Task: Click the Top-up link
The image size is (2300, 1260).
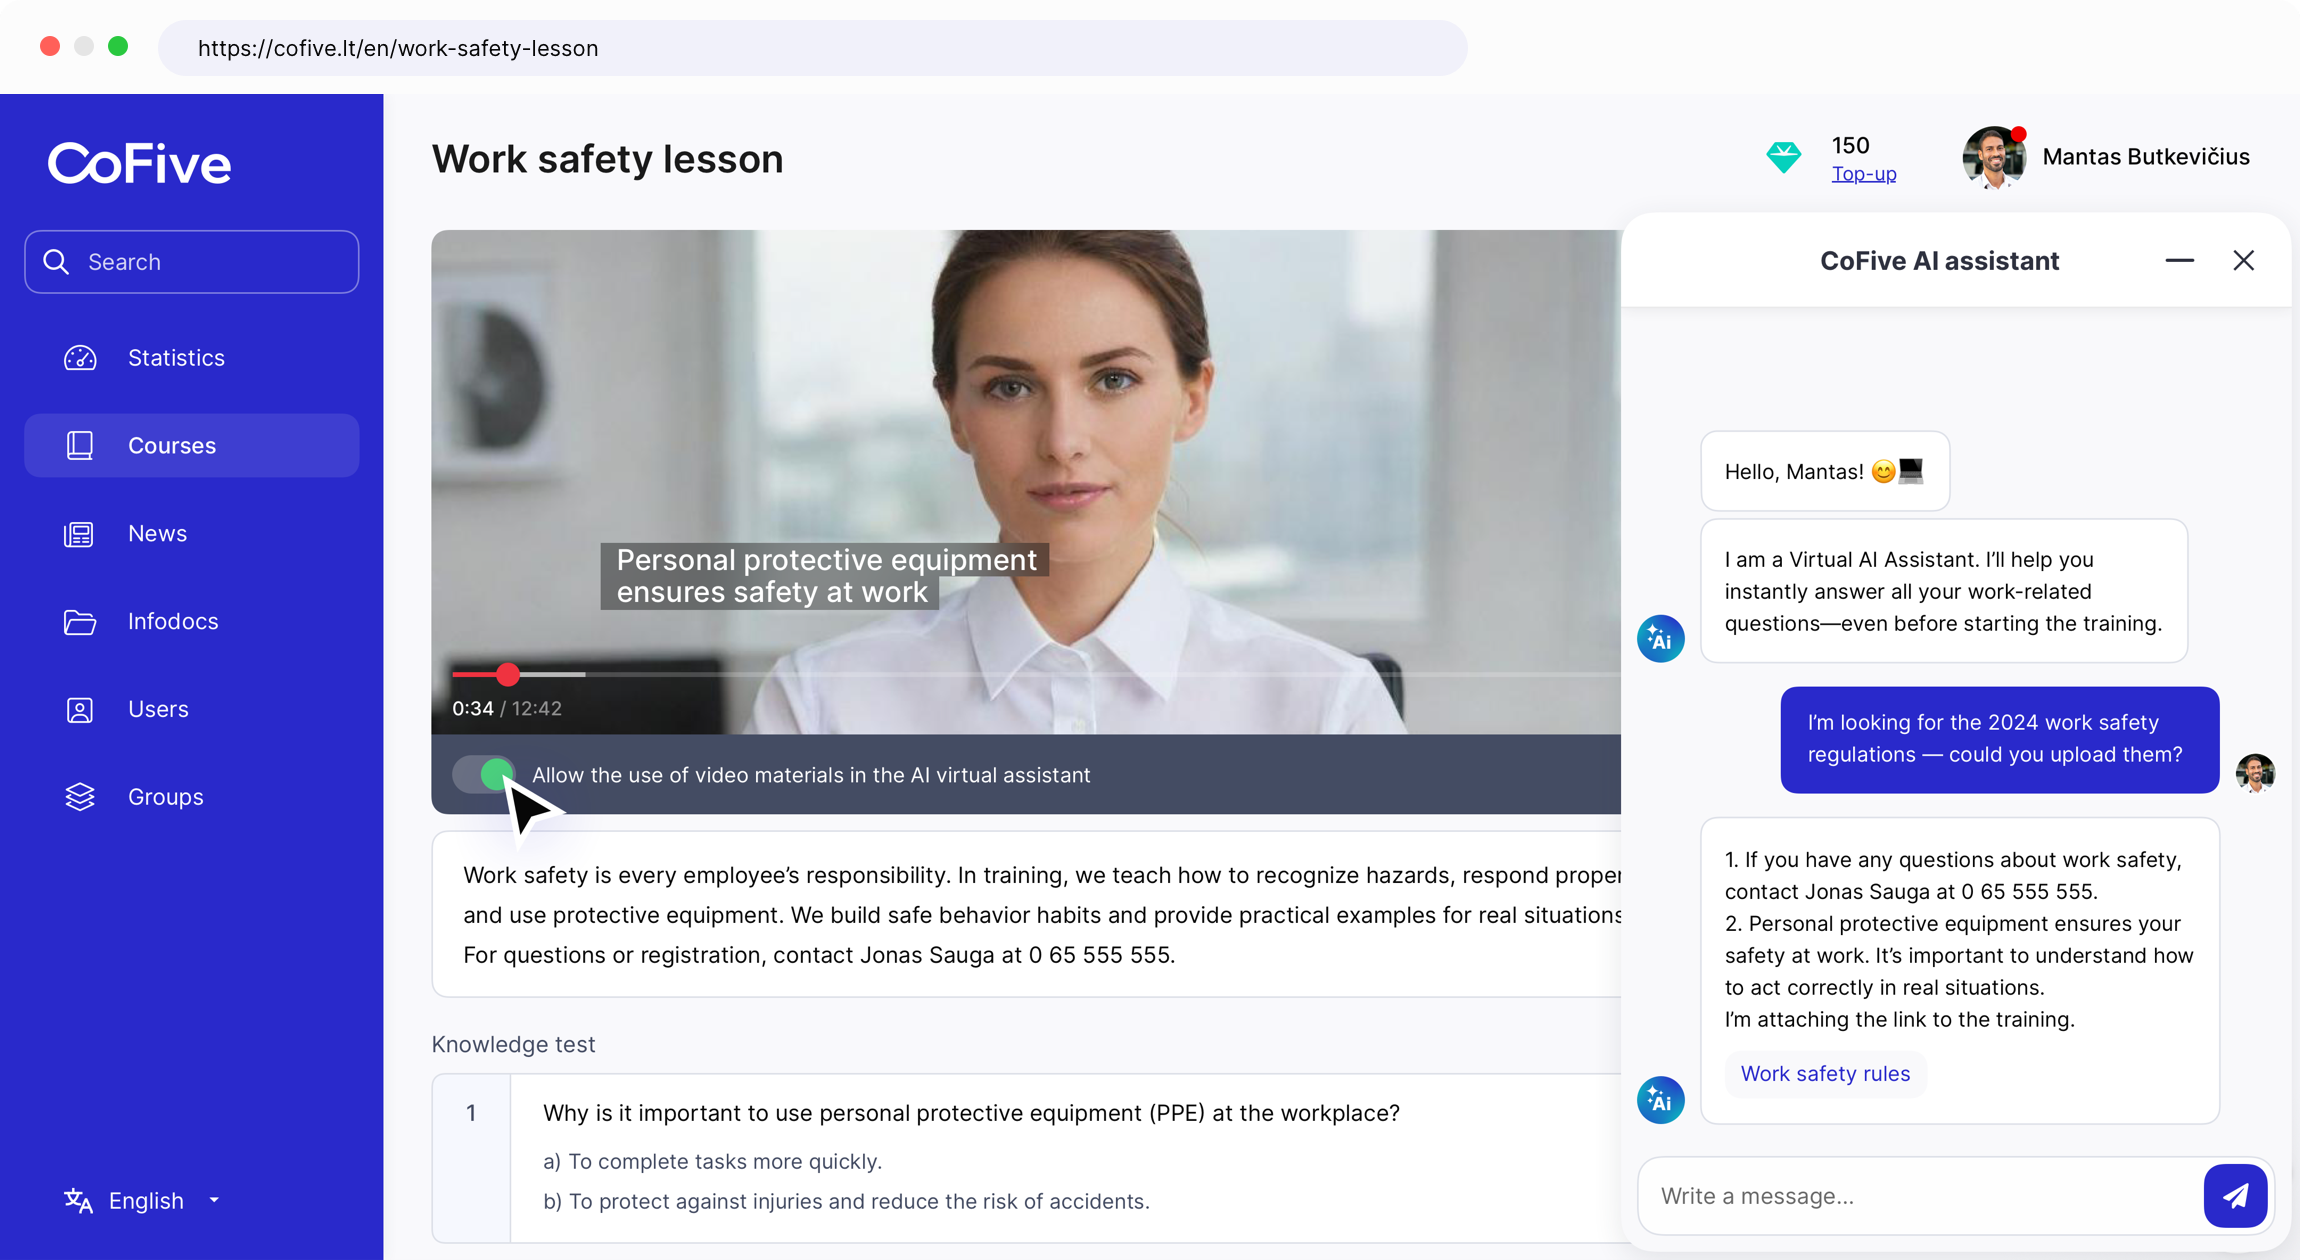Action: click(x=1863, y=174)
